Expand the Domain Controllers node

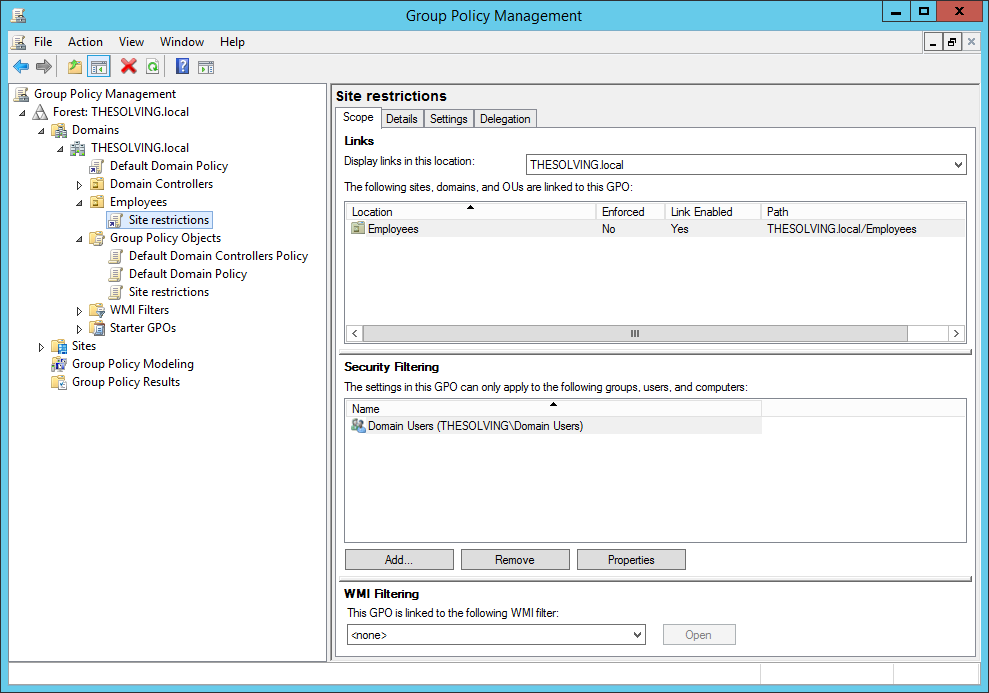click(x=79, y=185)
